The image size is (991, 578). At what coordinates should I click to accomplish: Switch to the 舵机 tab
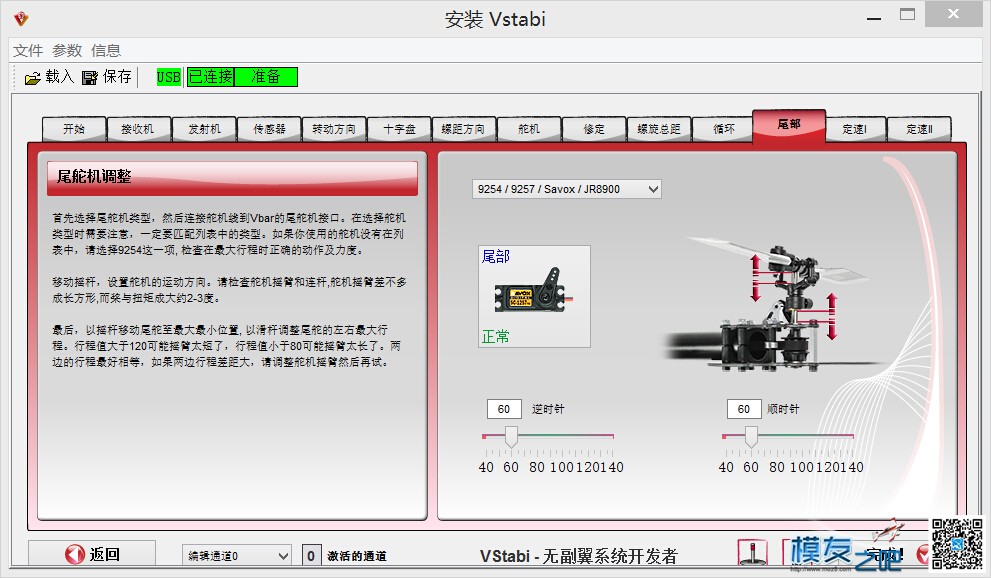click(x=529, y=129)
